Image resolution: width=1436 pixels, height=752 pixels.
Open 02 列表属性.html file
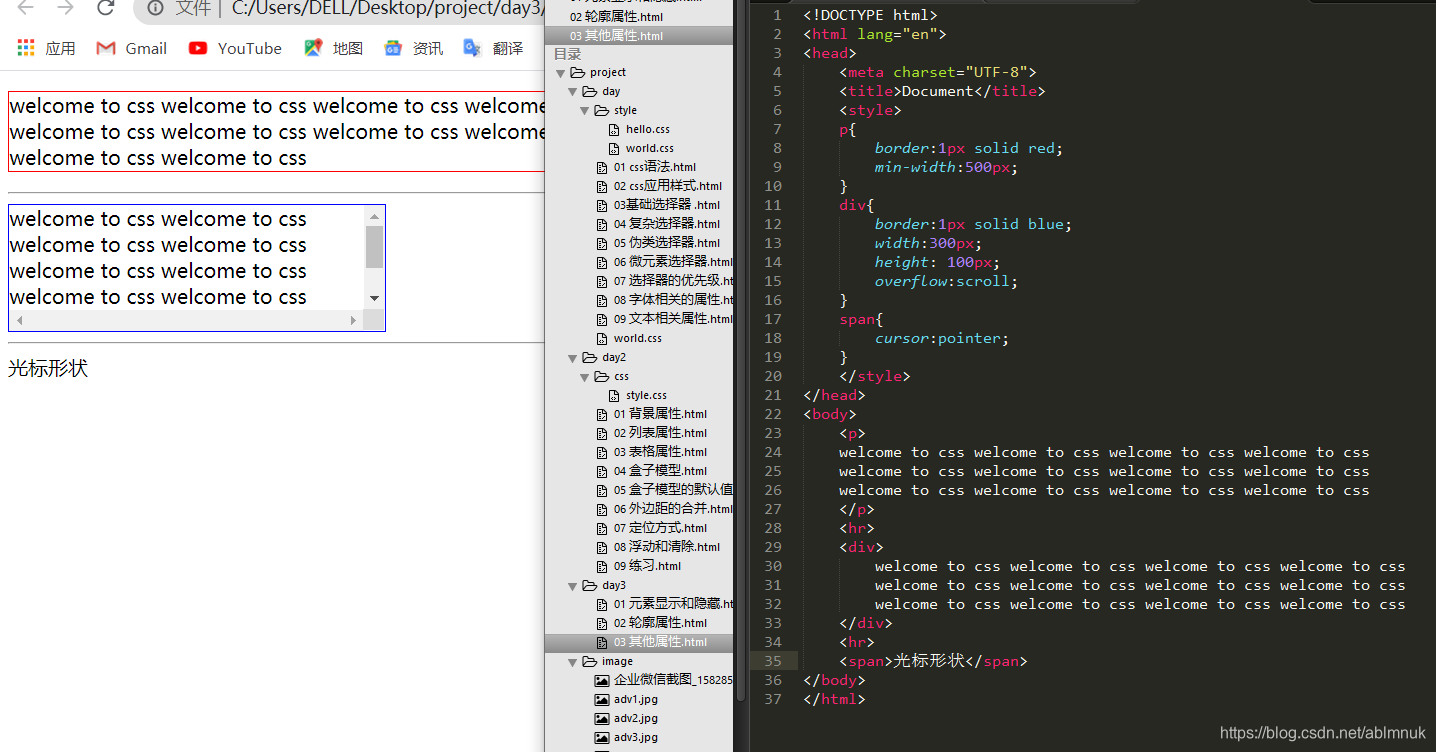coord(660,433)
